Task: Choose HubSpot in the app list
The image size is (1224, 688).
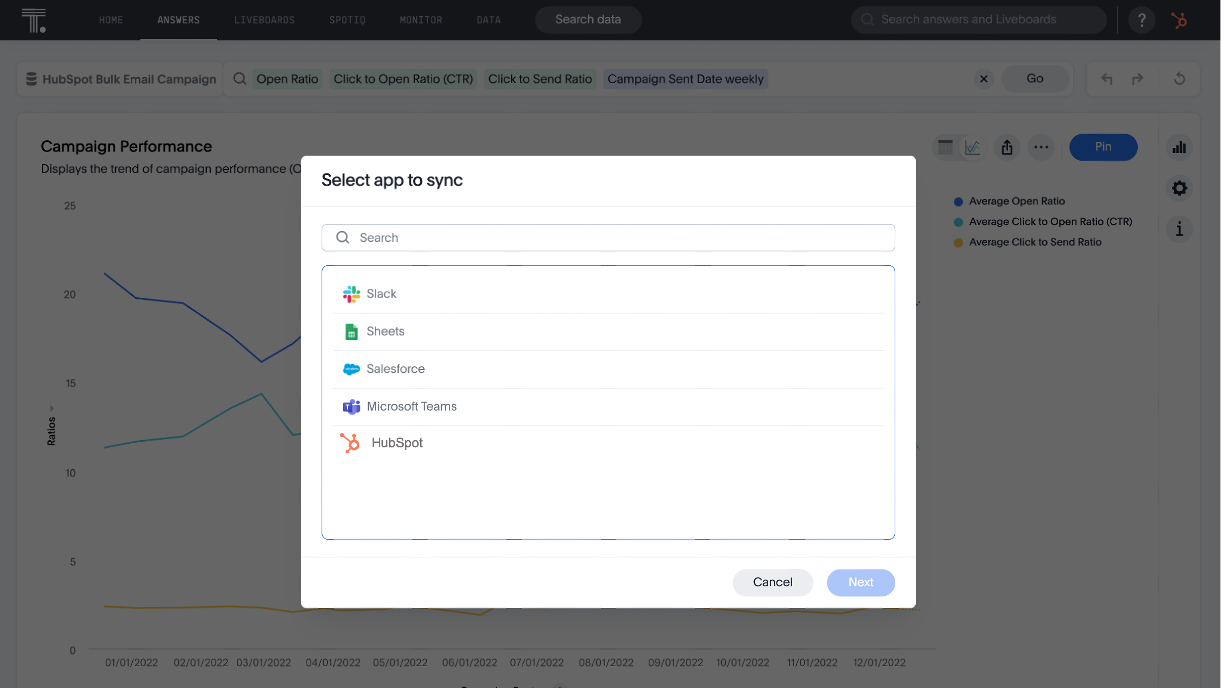Action: click(x=399, y=442)
